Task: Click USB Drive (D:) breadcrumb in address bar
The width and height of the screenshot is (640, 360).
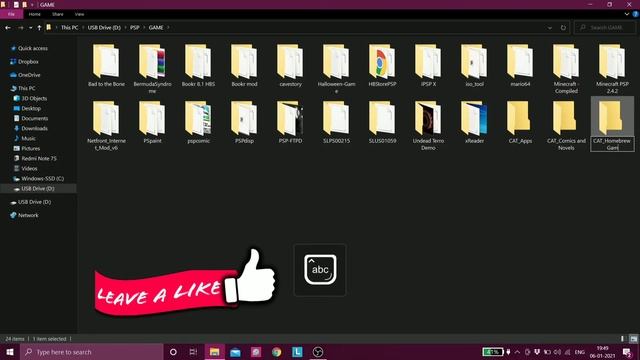Action: point(104,28)
